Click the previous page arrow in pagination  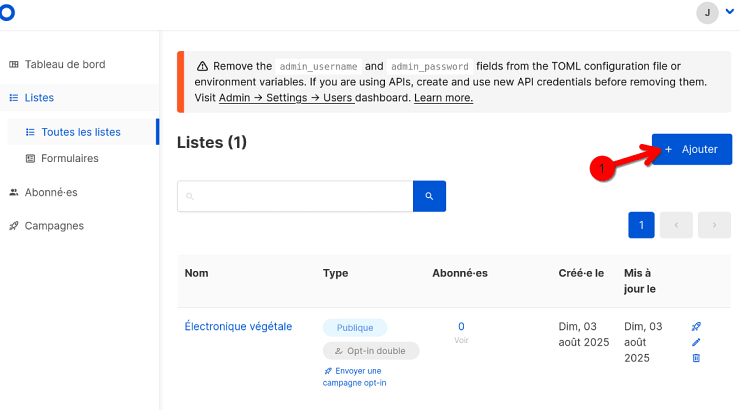(676, 226)
